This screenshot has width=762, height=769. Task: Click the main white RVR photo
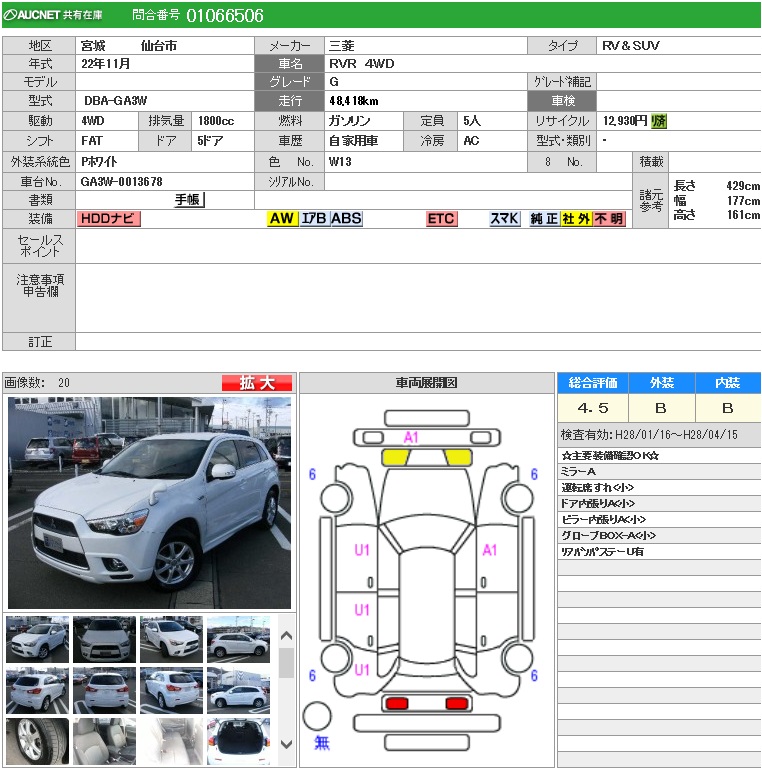[x=149, y=503]
